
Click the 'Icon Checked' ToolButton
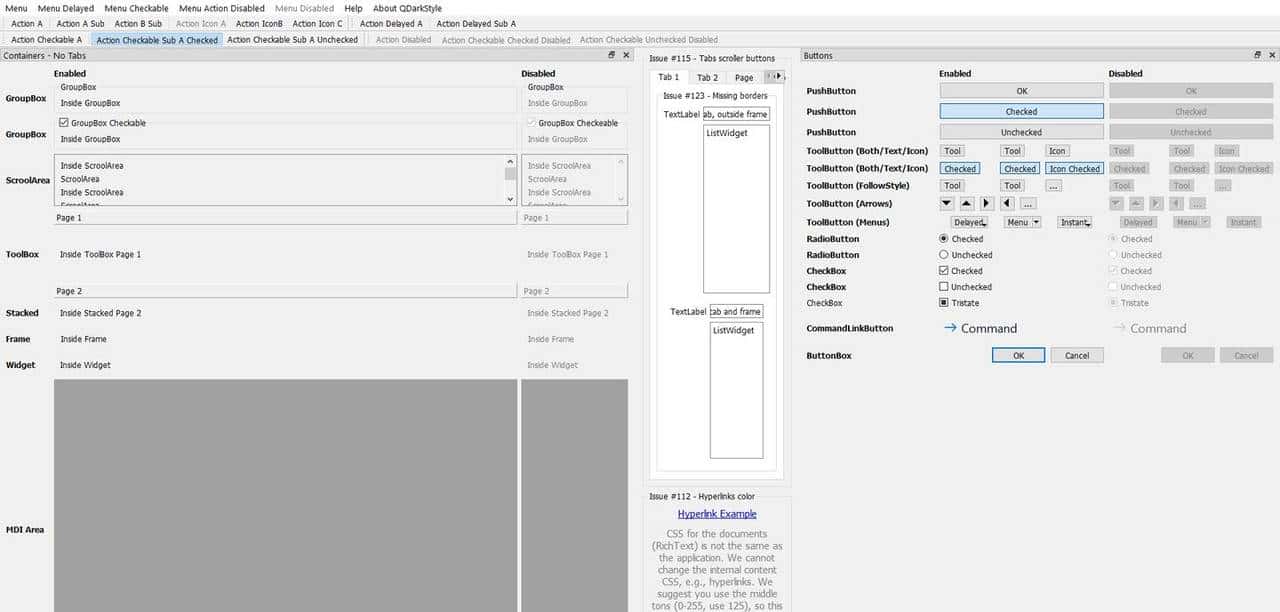click(1074, 168)
